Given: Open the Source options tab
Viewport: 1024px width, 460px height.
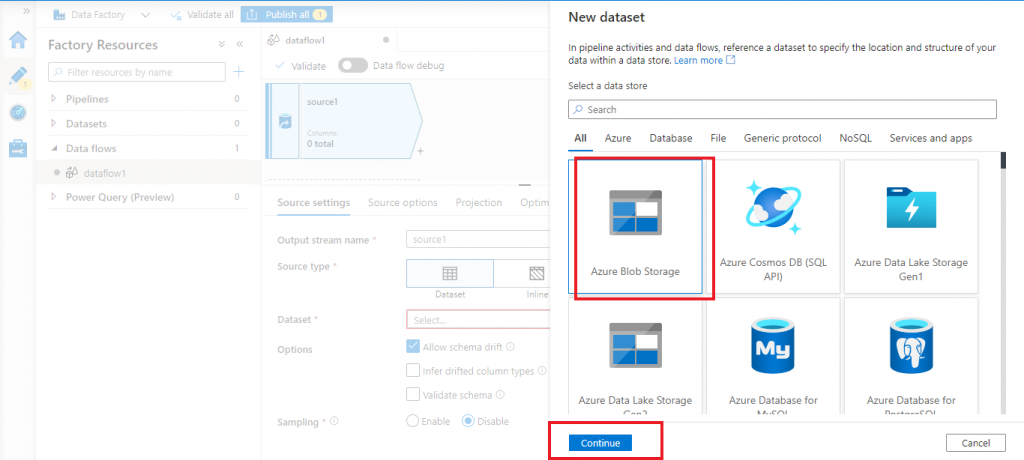Looking at the screenshot, I should pyautogui.click(x=402, y=203).
